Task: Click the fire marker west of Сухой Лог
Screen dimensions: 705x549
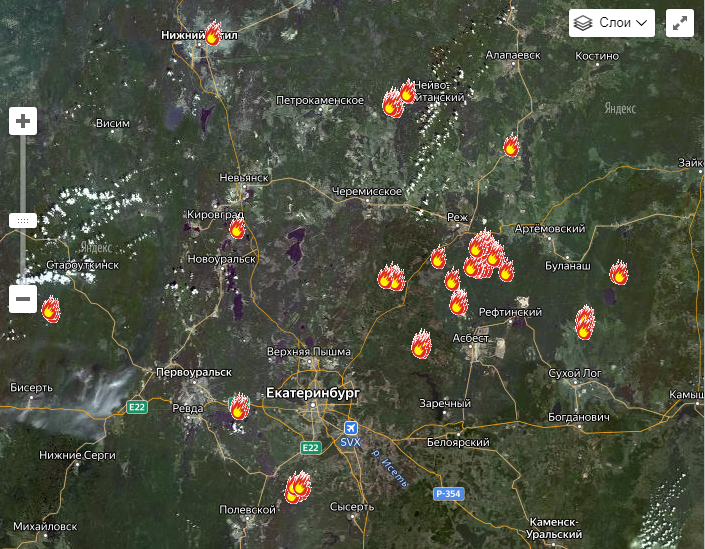Action: point(585,322)
